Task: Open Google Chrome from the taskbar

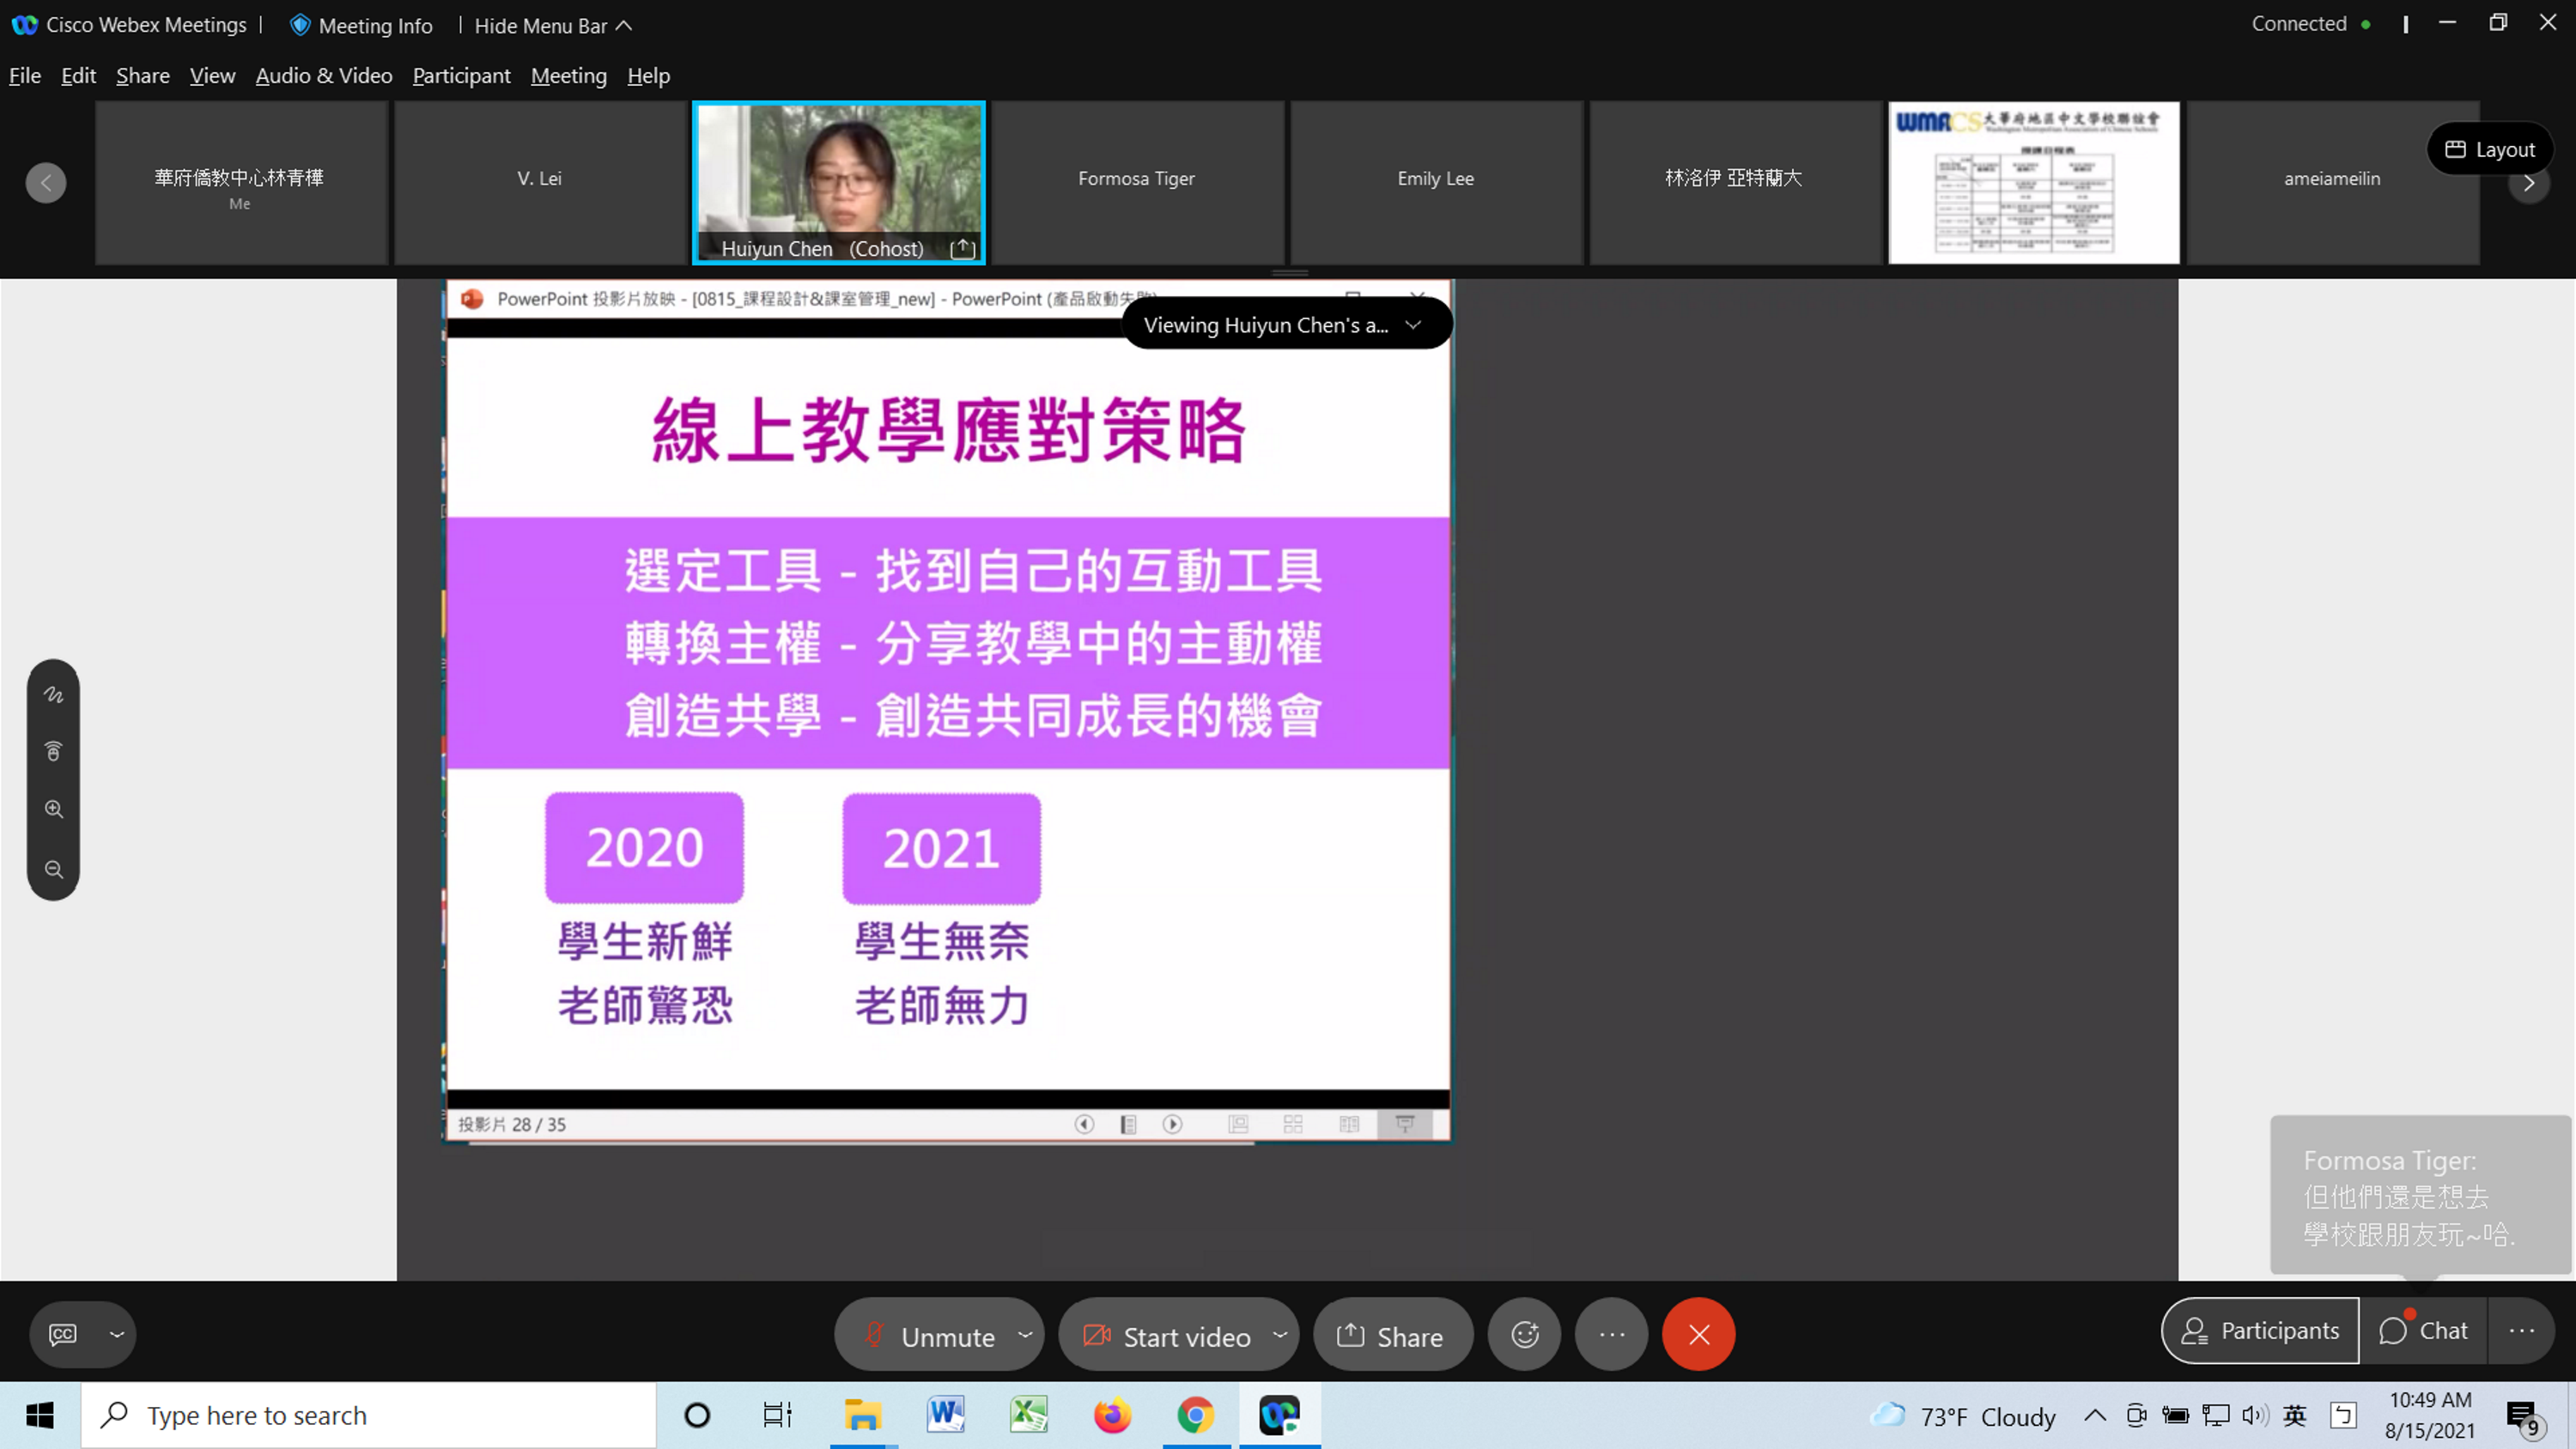Action: pyautogui.click(x=1195, y=1415)
